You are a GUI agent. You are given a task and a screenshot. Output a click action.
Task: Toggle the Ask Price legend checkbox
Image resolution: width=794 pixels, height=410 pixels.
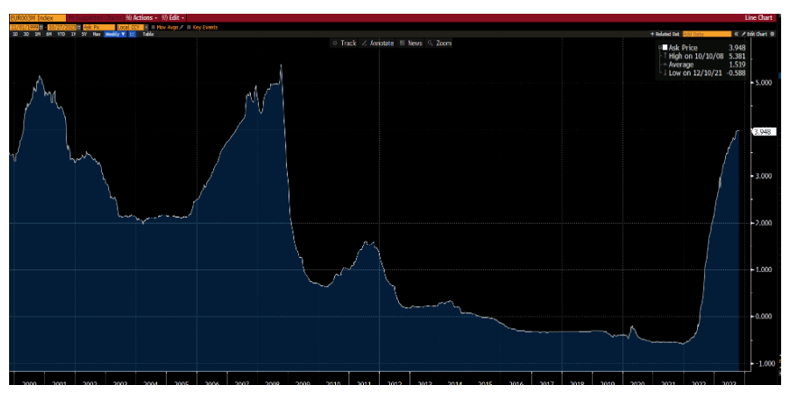click(661, 46)
